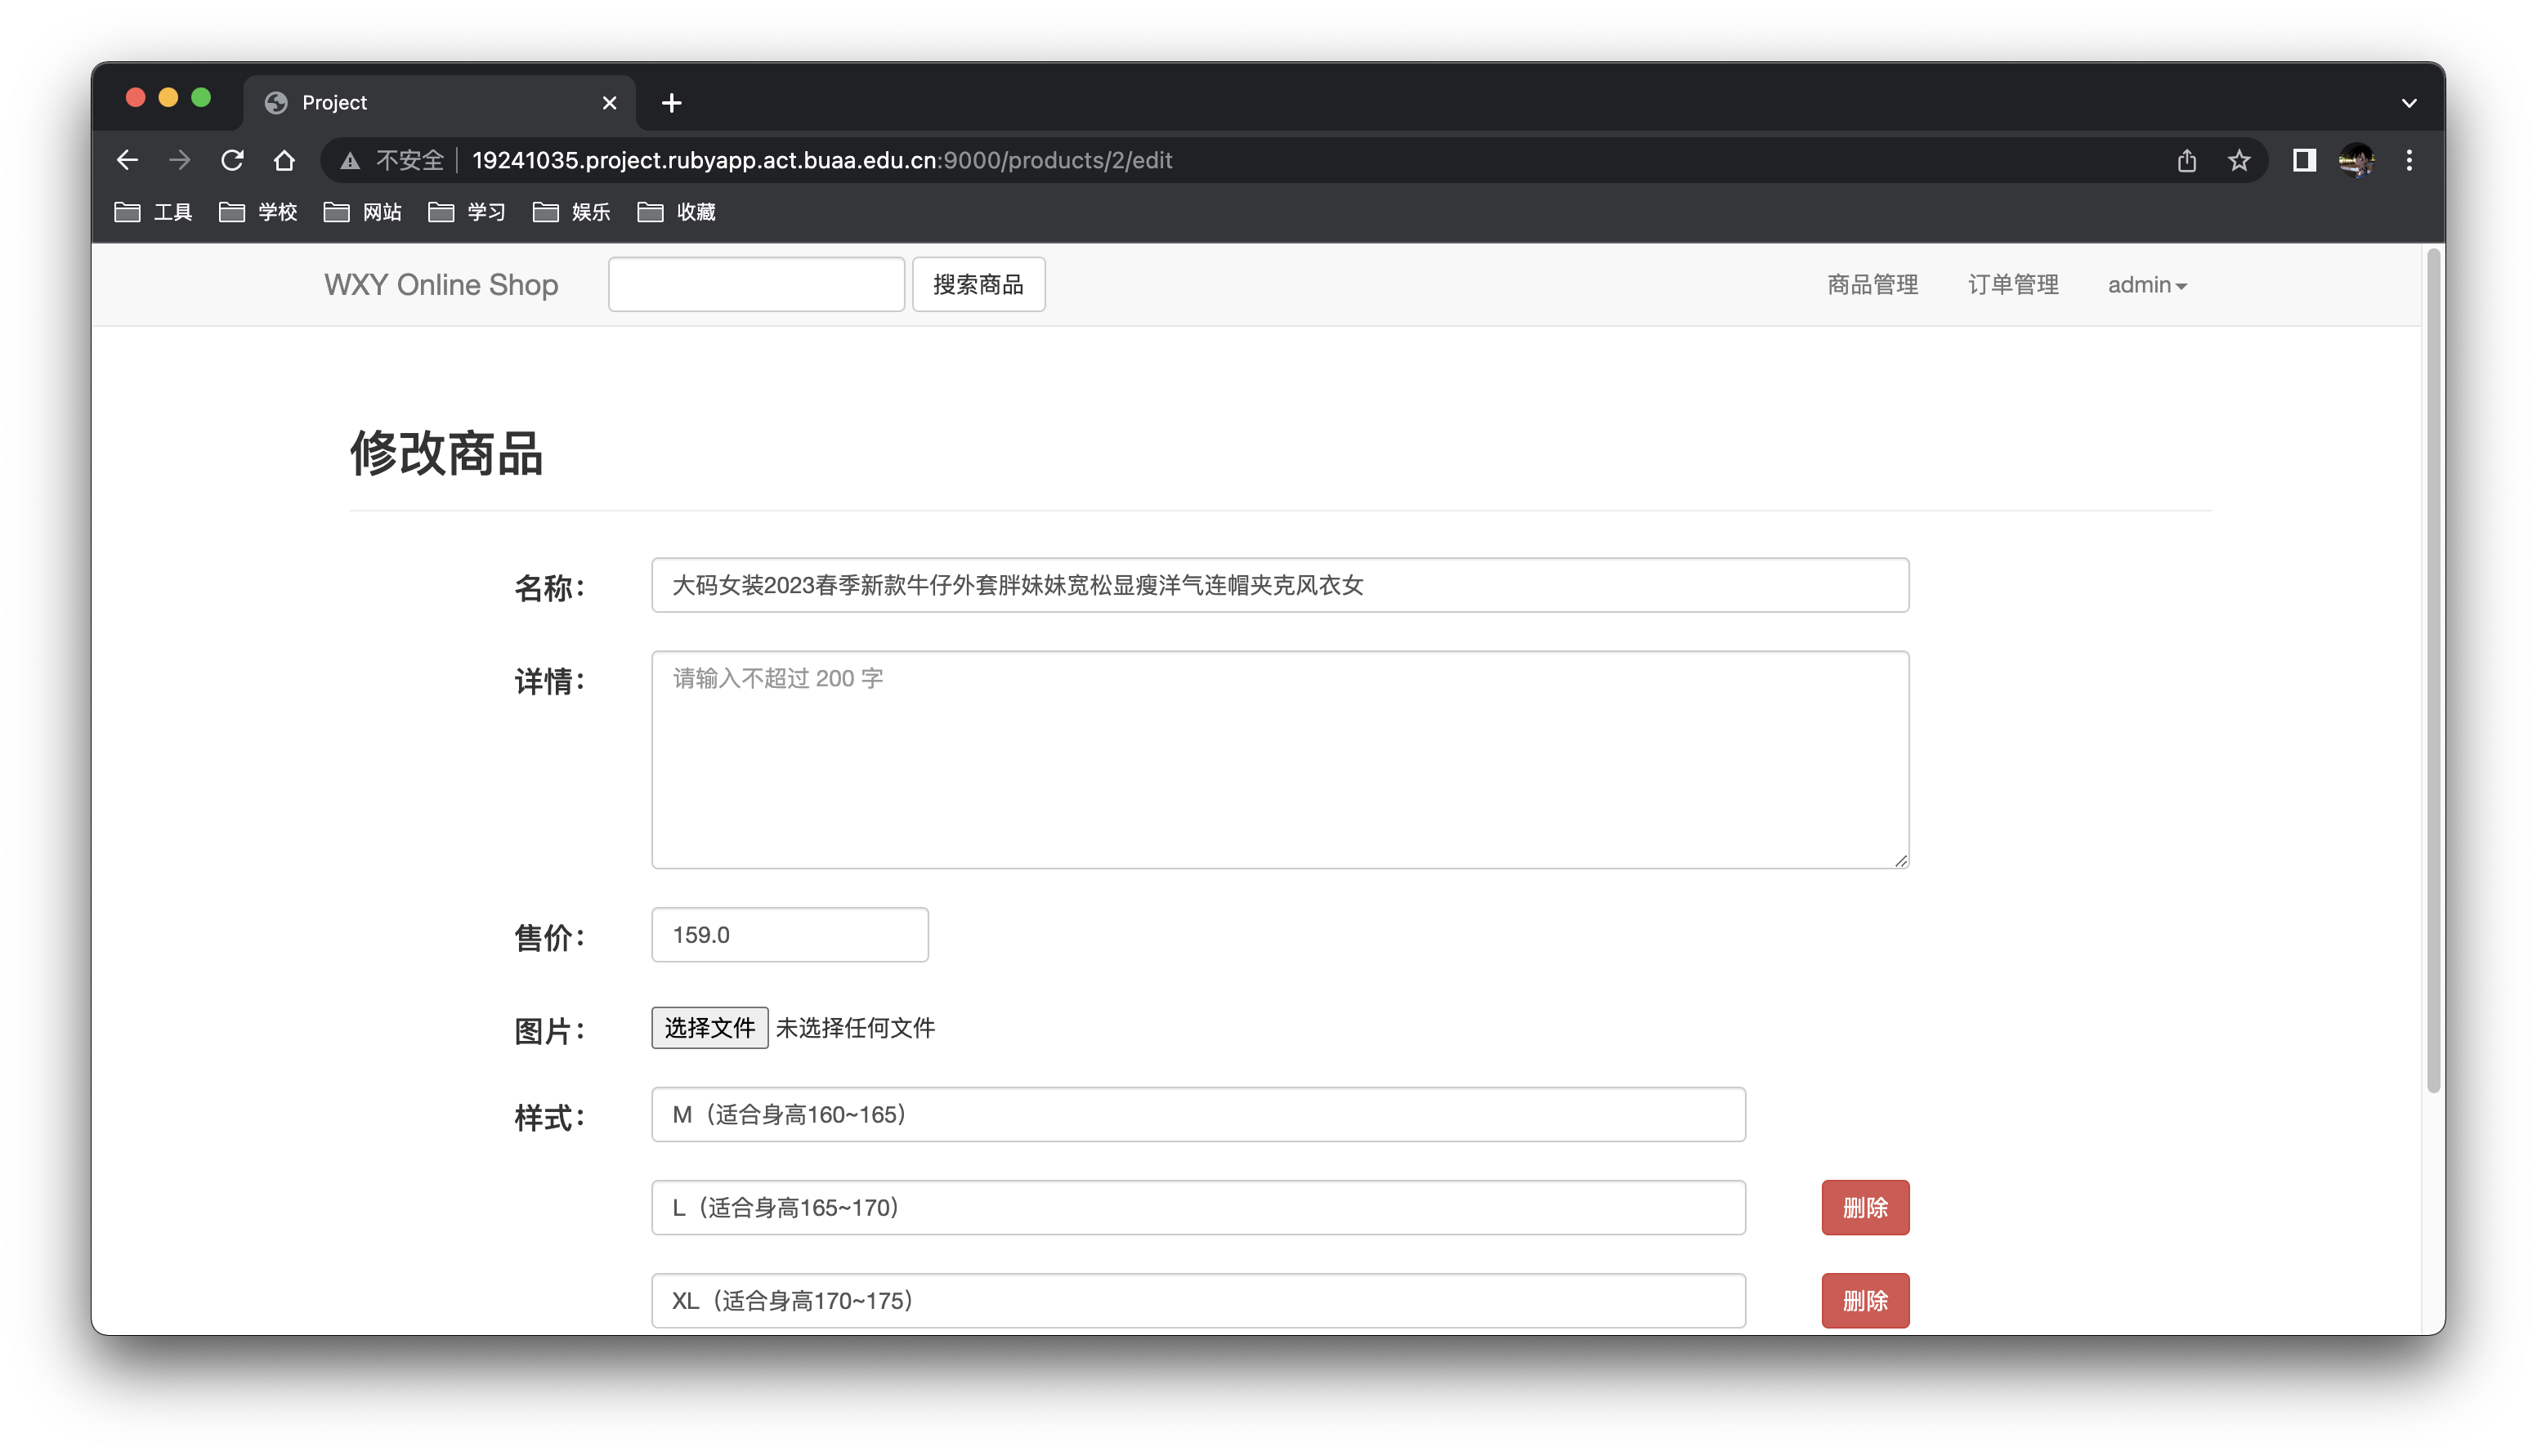Maximize window with the green button
2537x1456 pixels.
(x=201, y=97)
